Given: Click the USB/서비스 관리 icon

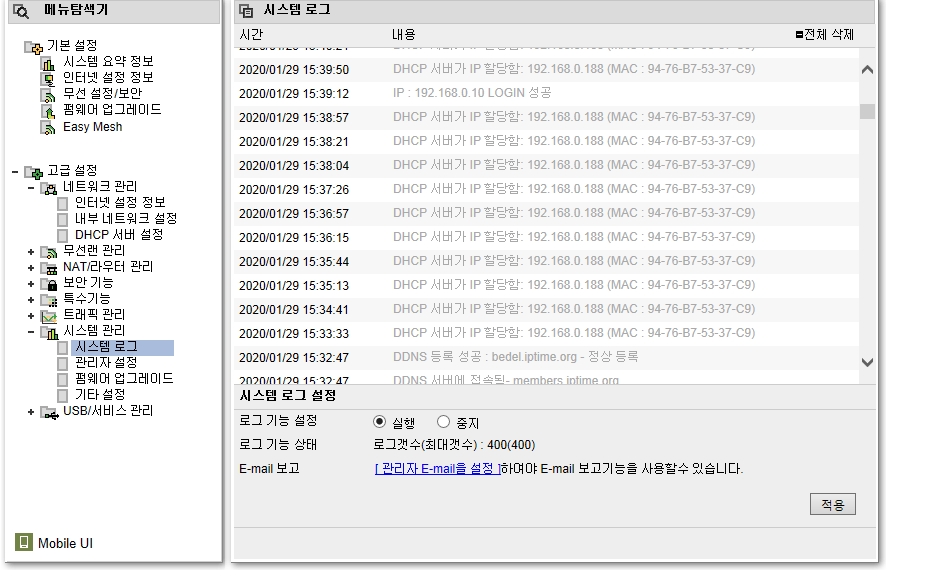Looking at the screenshot, I should point(49,413).
